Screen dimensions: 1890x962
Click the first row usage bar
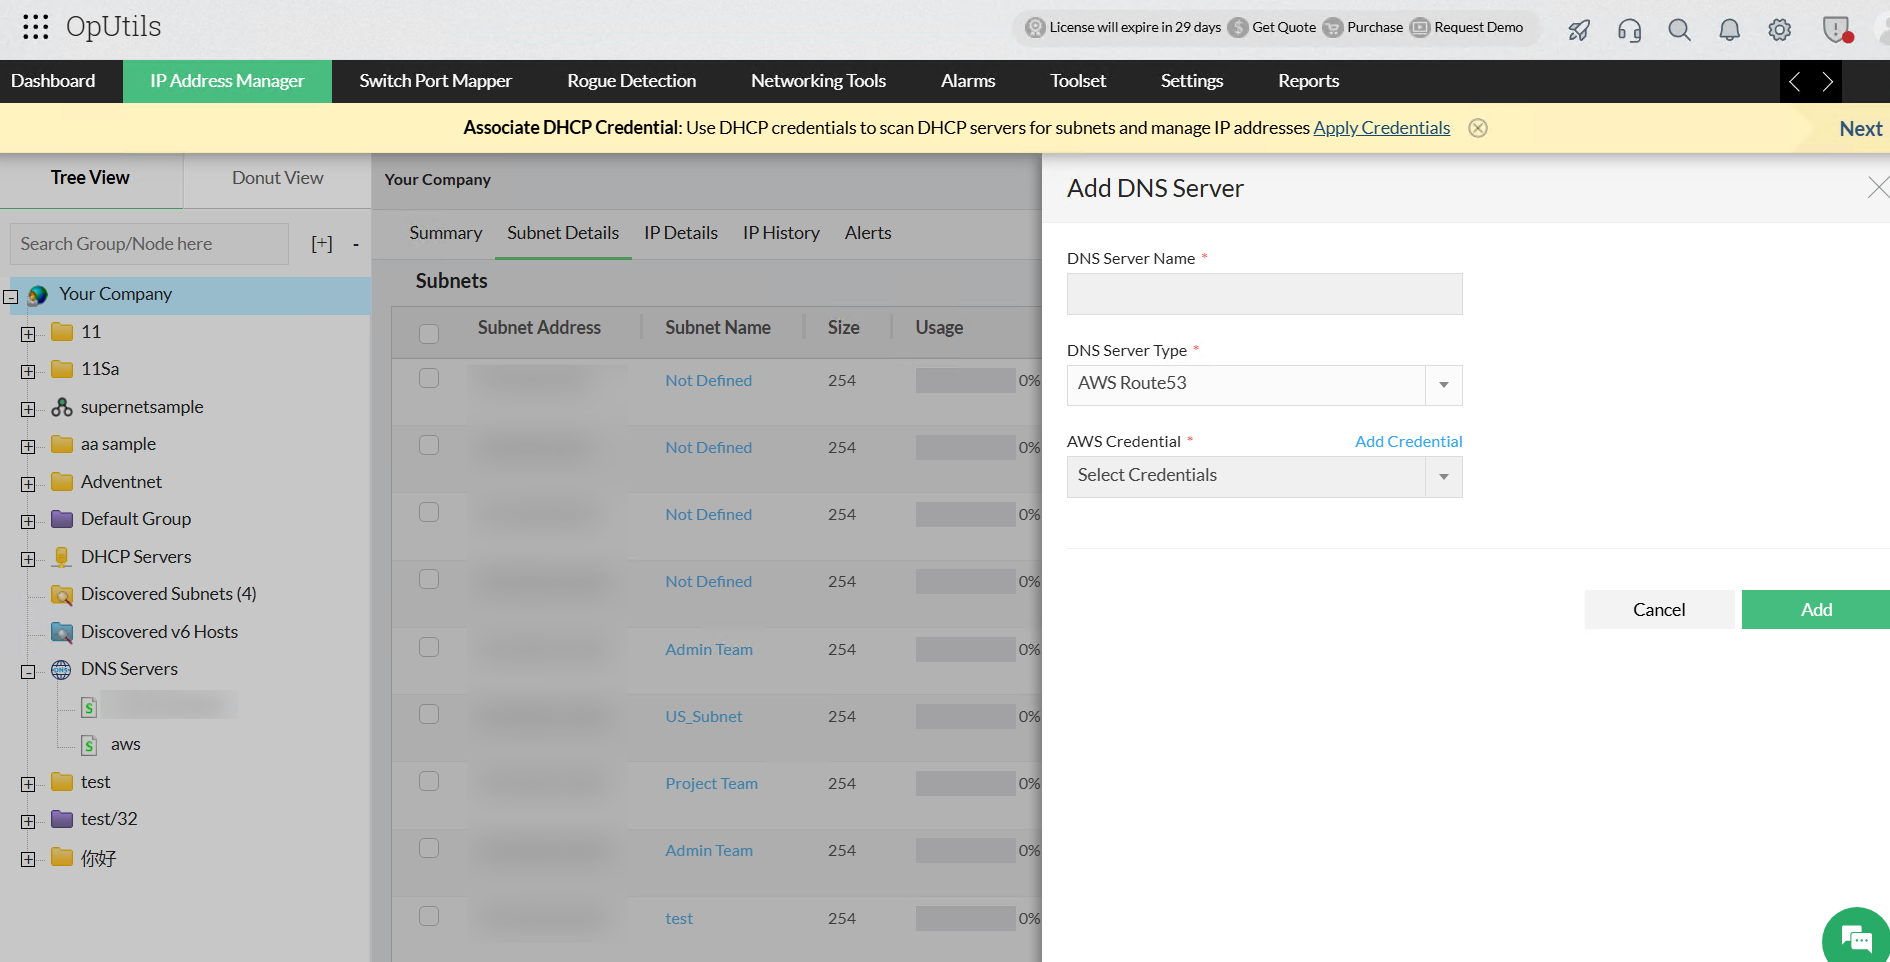[966, 381]
